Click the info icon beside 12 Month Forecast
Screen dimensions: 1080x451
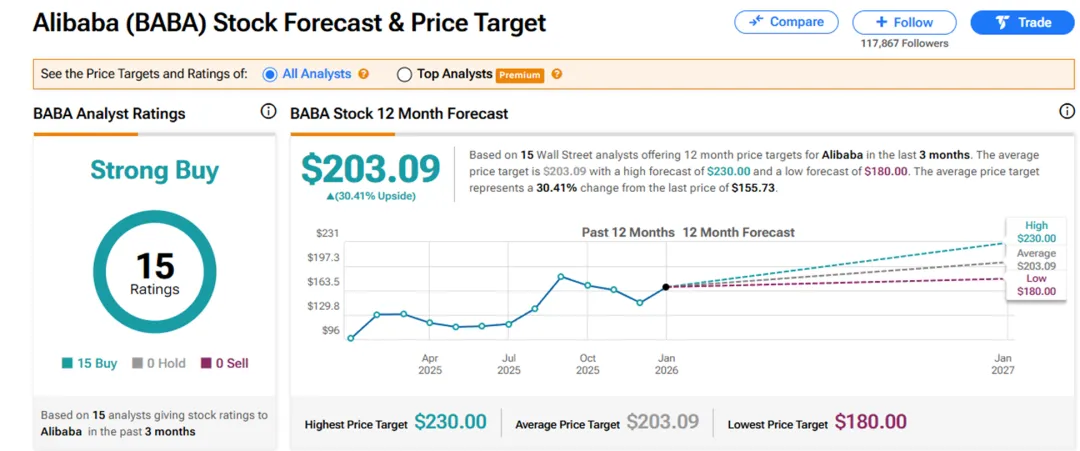1067,112
